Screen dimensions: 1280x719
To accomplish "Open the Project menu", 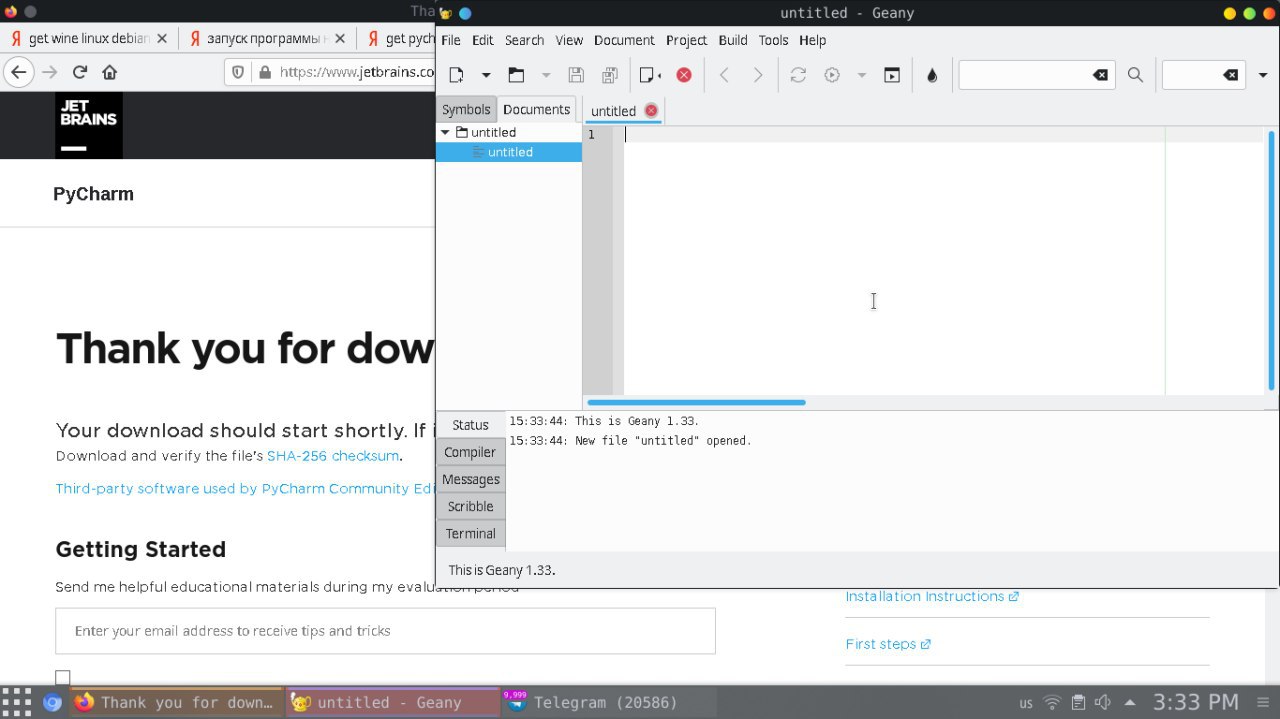I will pyautogui.click(x=686, y=40).
